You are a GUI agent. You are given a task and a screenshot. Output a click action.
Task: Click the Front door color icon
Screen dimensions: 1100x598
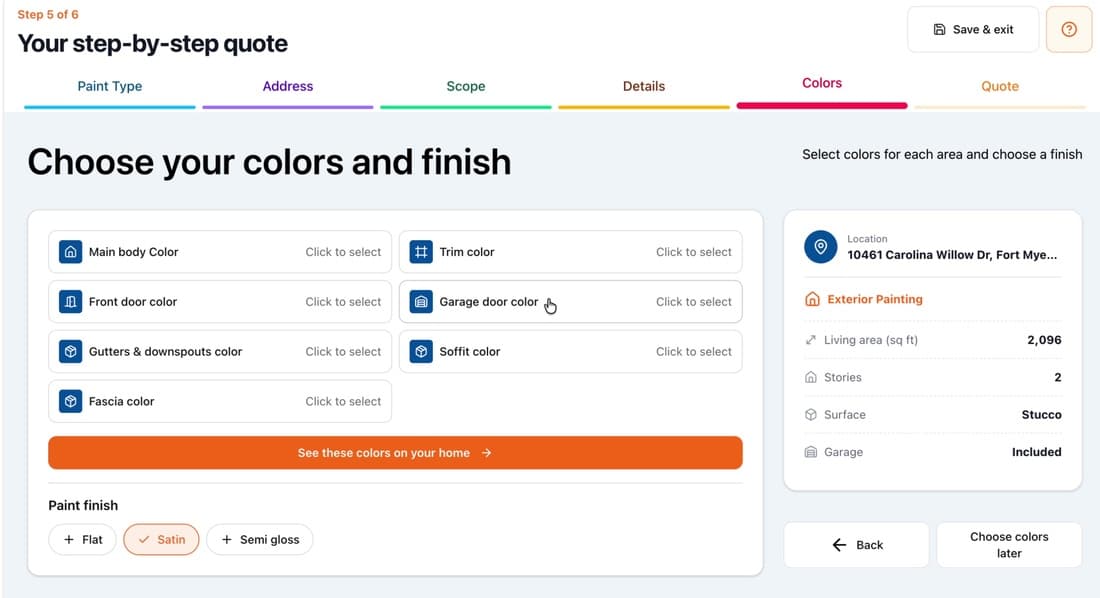pyautogui.click(x=70, y=302)
